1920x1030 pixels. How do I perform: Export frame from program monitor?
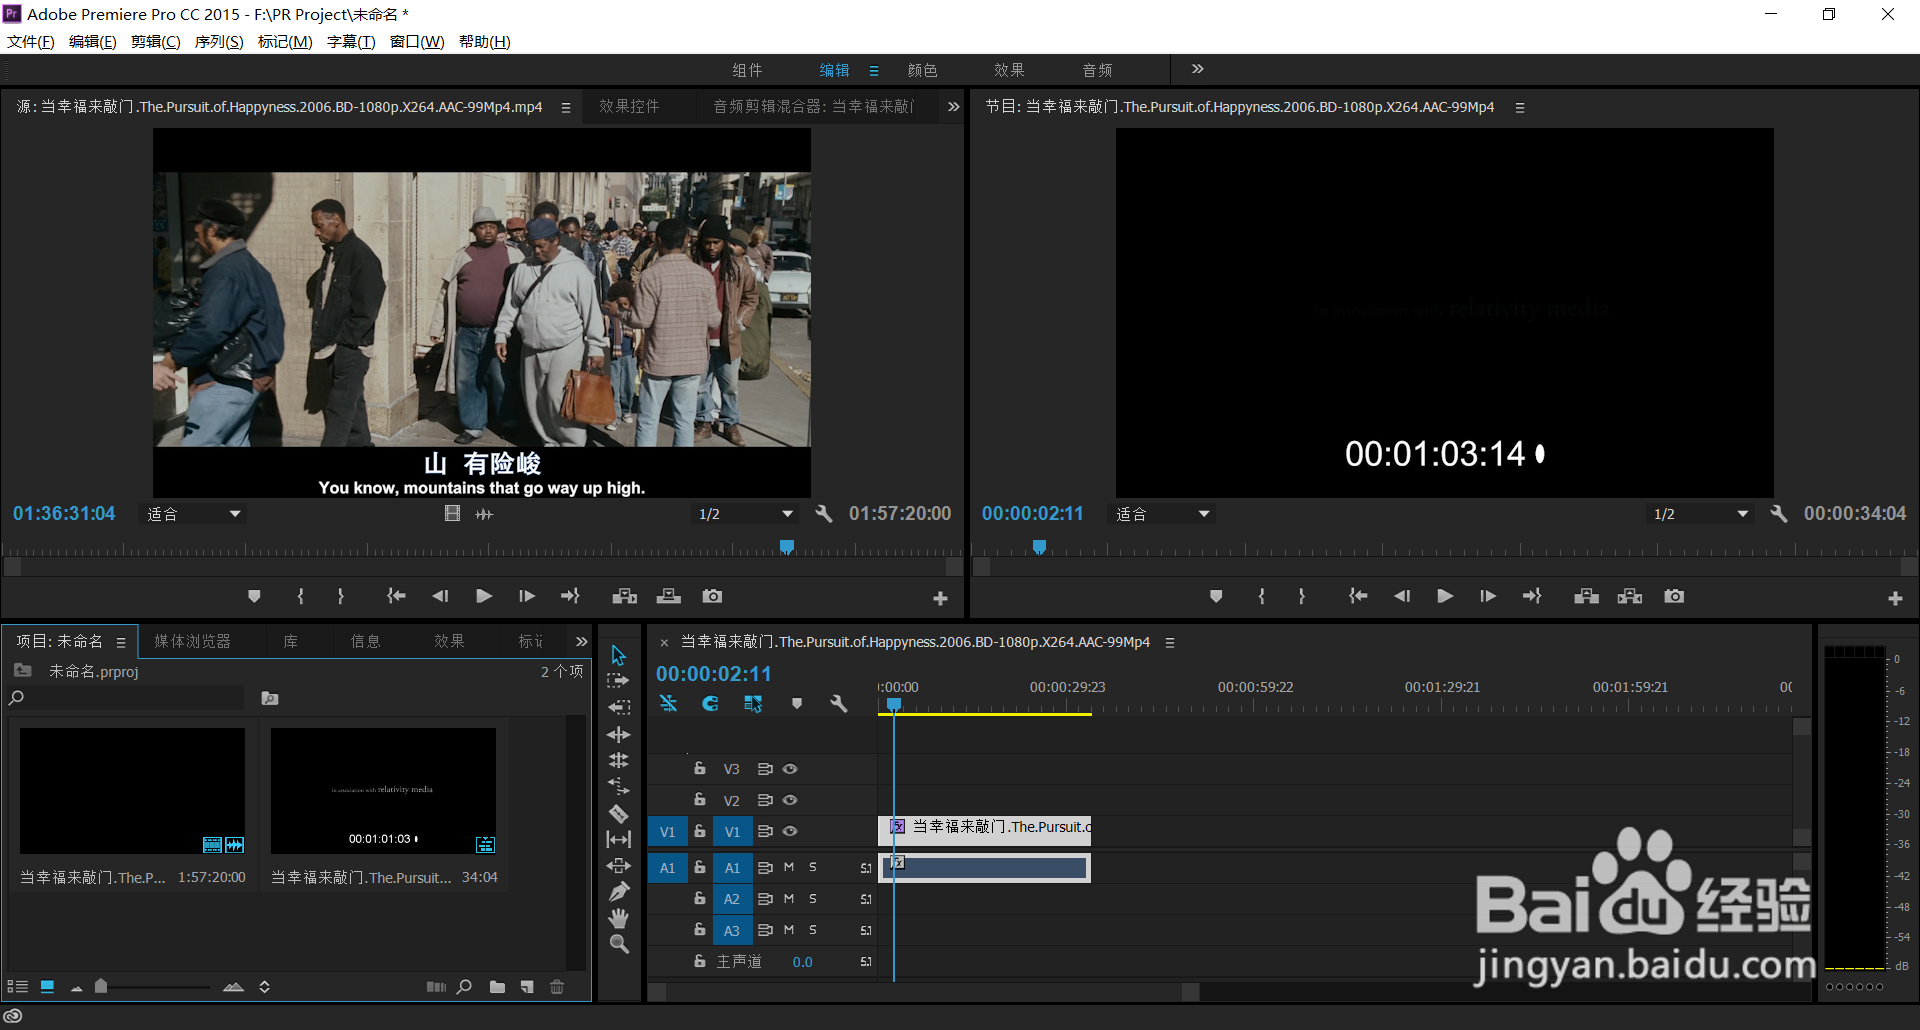click(1674, 596)
